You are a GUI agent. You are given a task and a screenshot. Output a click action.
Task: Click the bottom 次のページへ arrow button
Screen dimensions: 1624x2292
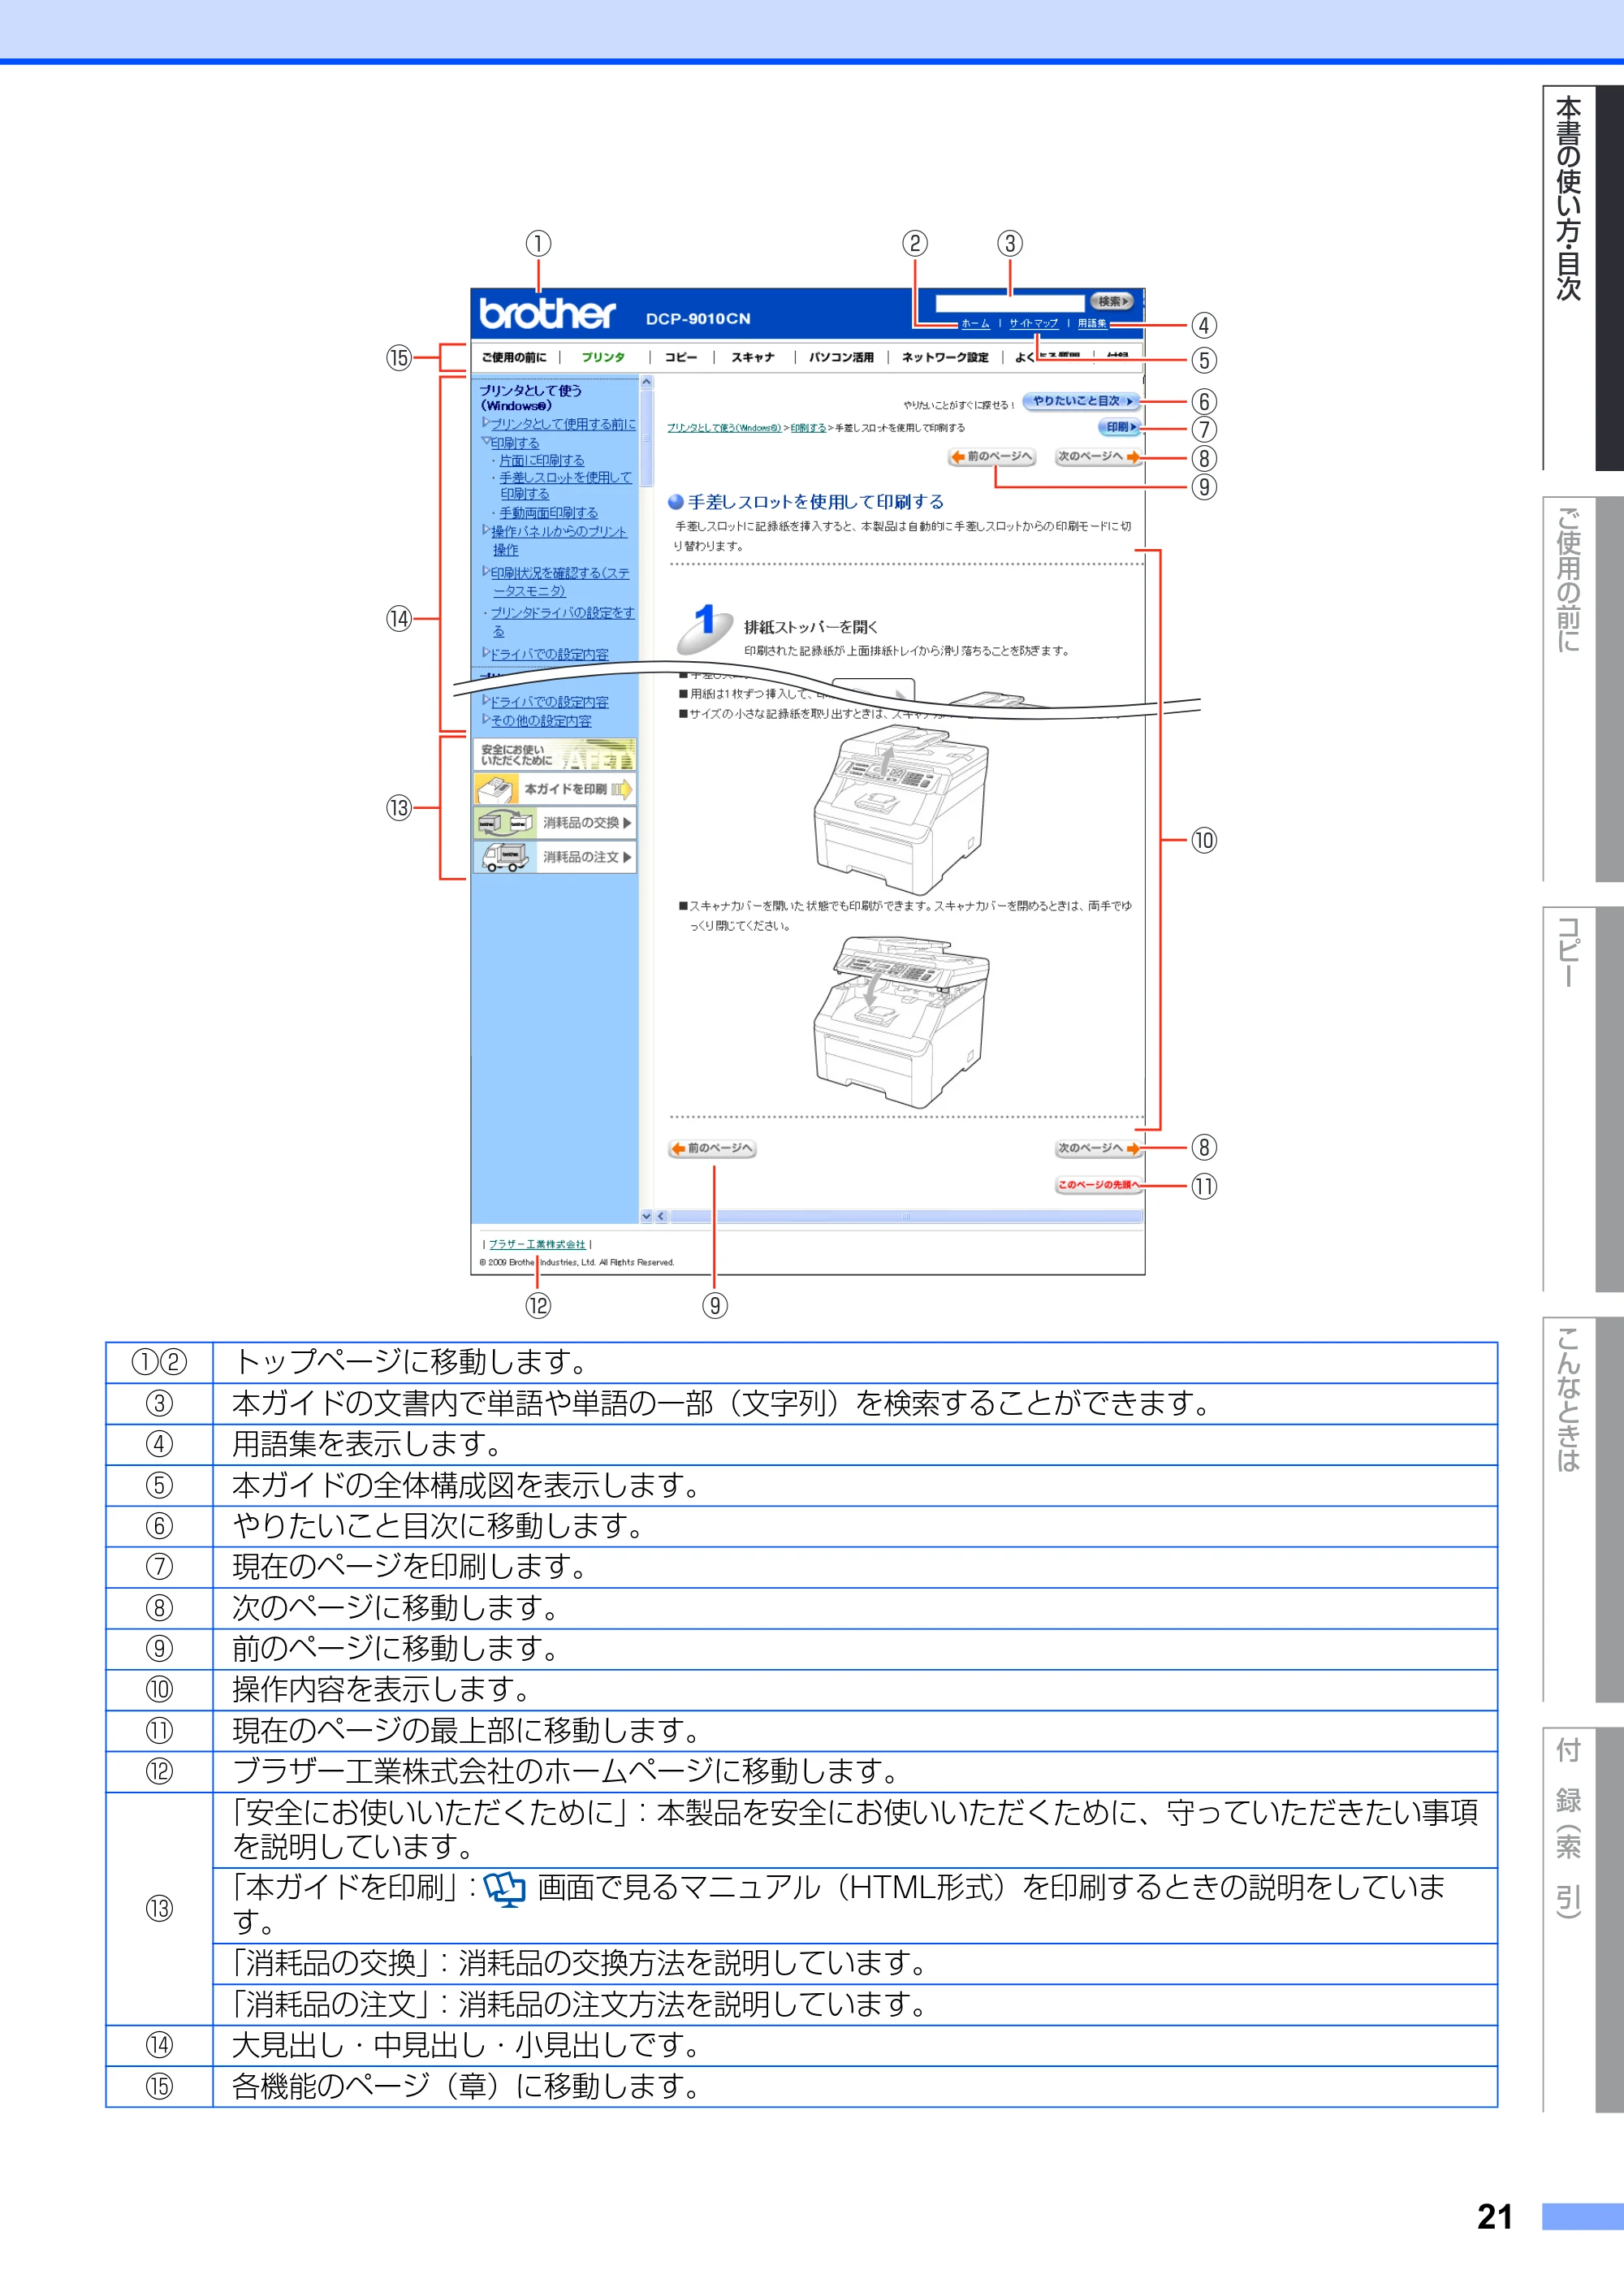point(1098,1148)
